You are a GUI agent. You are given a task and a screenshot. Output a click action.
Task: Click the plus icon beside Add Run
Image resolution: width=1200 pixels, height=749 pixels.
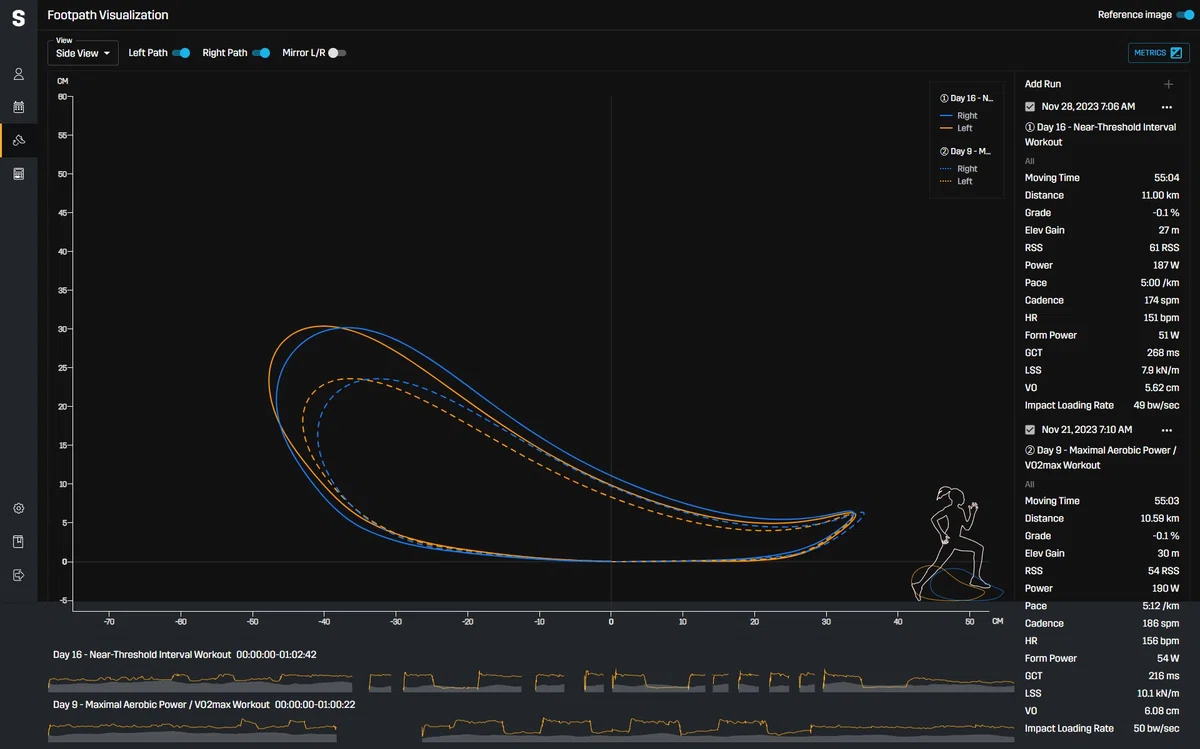click(1168, 84)
